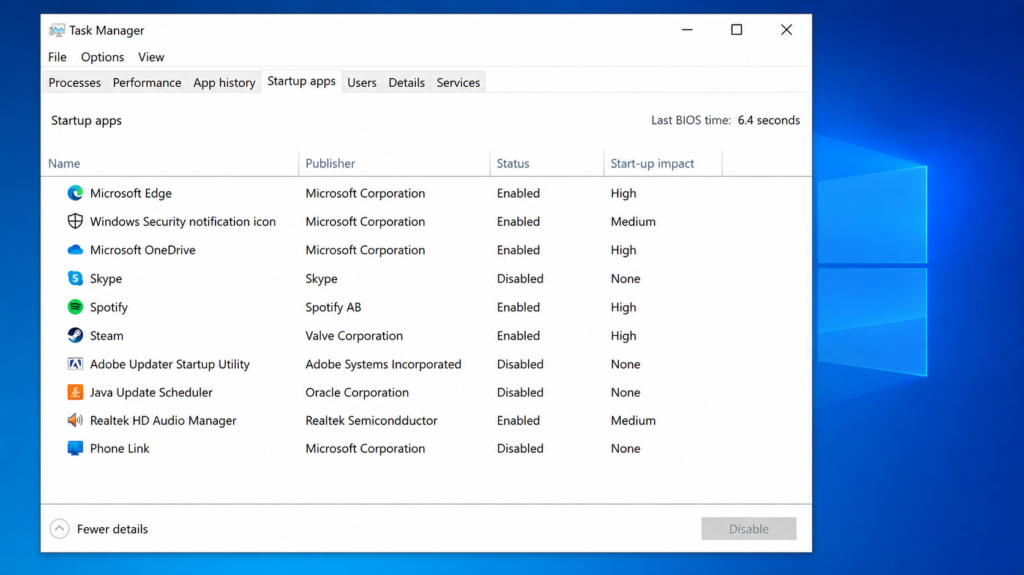Click the Java Update Scheduler icon
Screen dimensions: 1024x575
(75, 392)
